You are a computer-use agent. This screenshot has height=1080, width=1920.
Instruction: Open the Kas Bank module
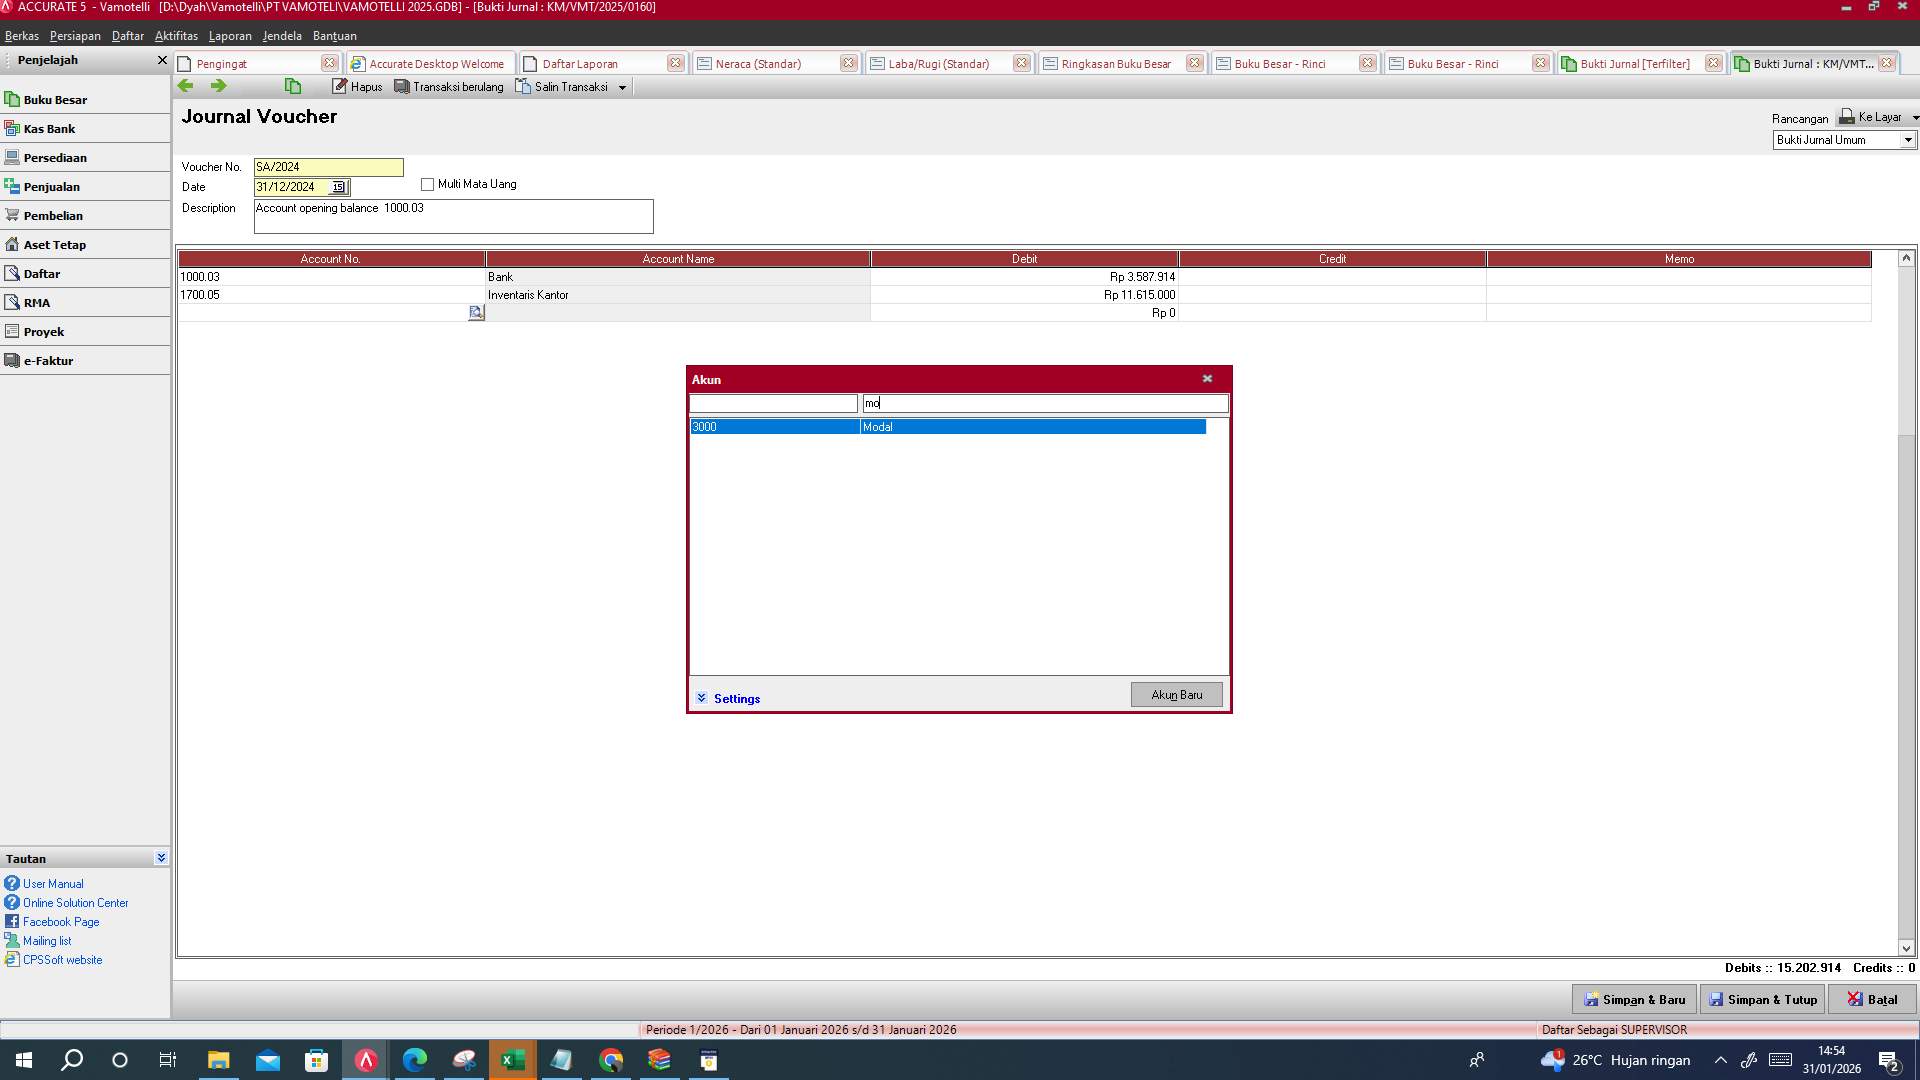coord(50,128)
